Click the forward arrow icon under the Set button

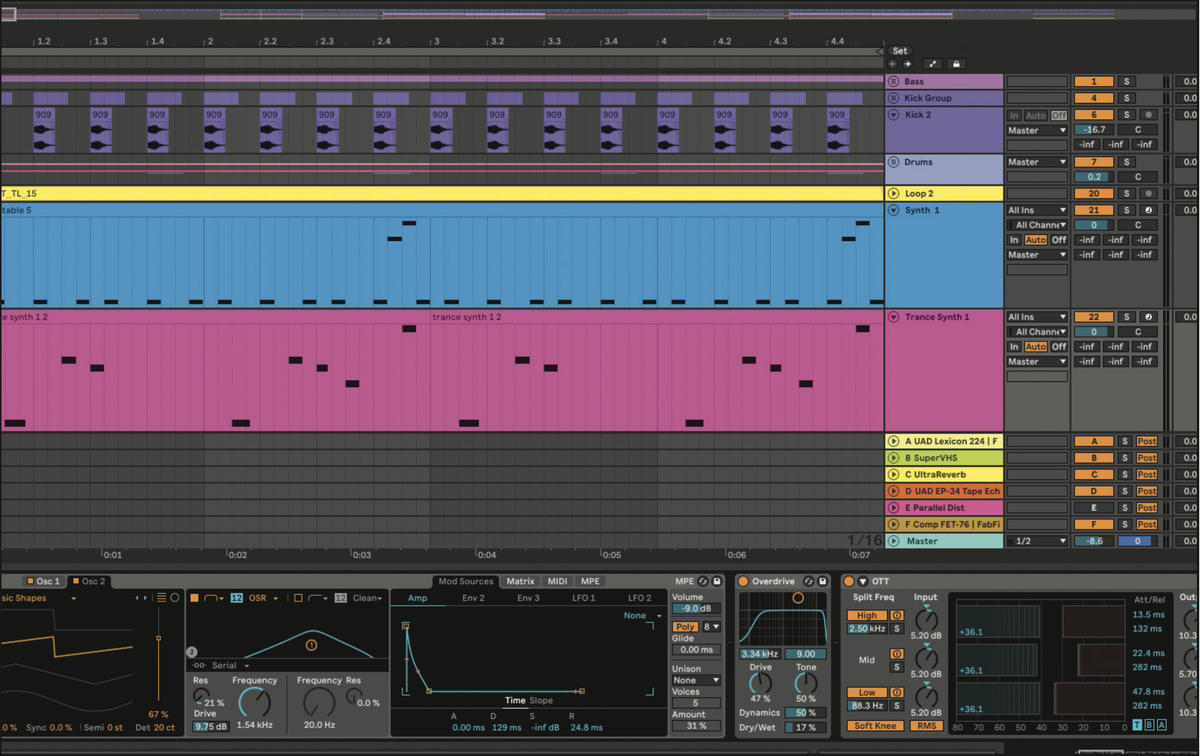[907, 64]
